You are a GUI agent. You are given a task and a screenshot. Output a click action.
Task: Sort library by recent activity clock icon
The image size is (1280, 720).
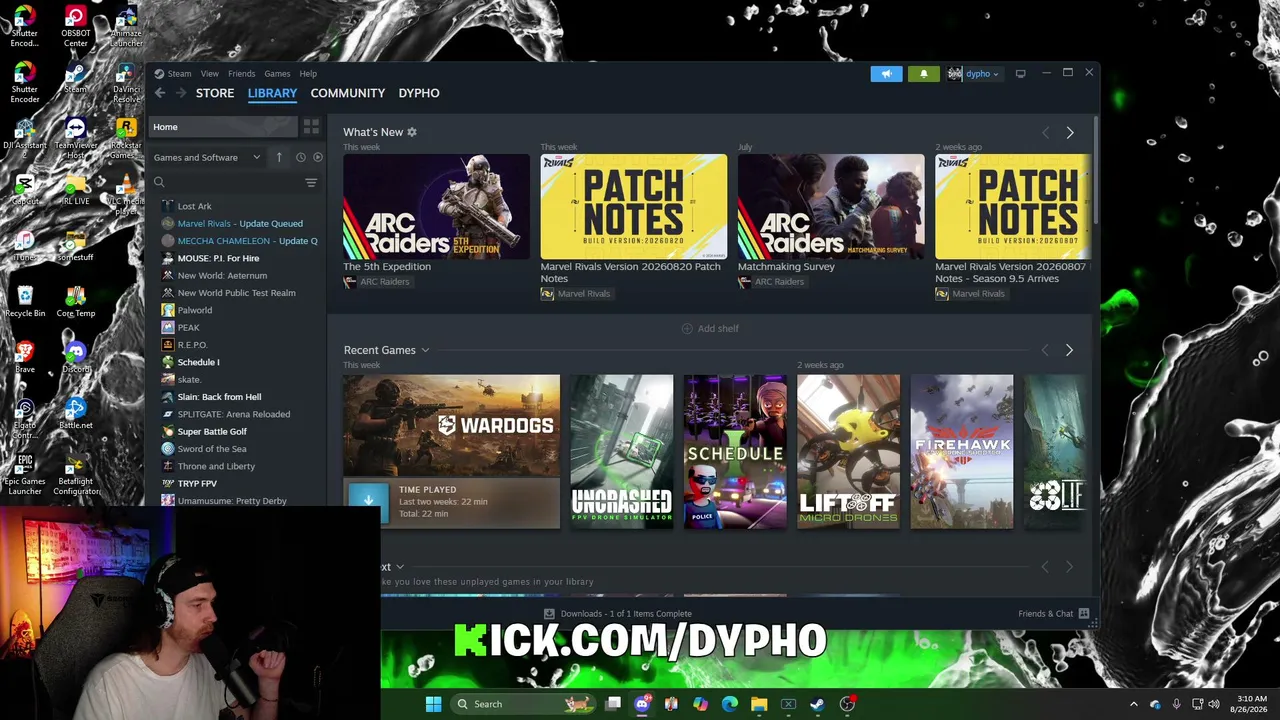point(301,157)
